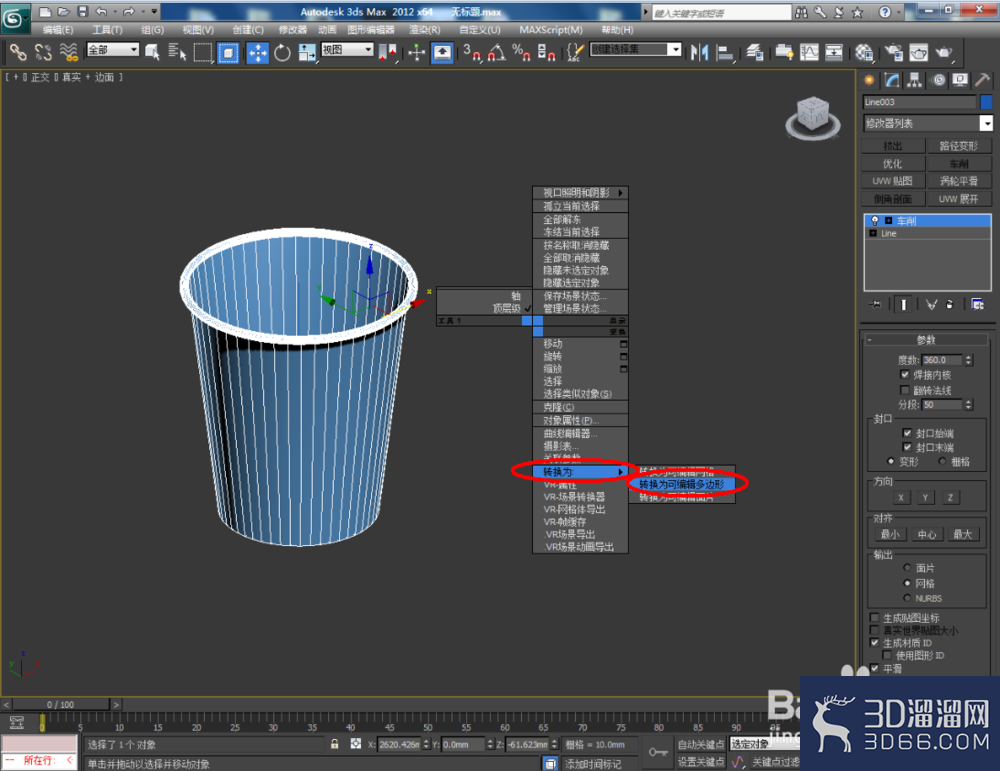This screenshot has width=1000, height=771.
Task: Open the 编辑(E) menu
Action: click(x=58, y=30)
